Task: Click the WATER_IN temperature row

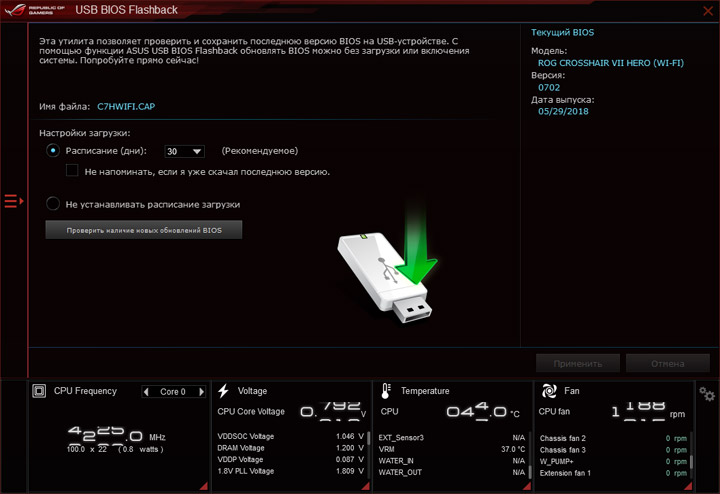Action: coord(452,460)
